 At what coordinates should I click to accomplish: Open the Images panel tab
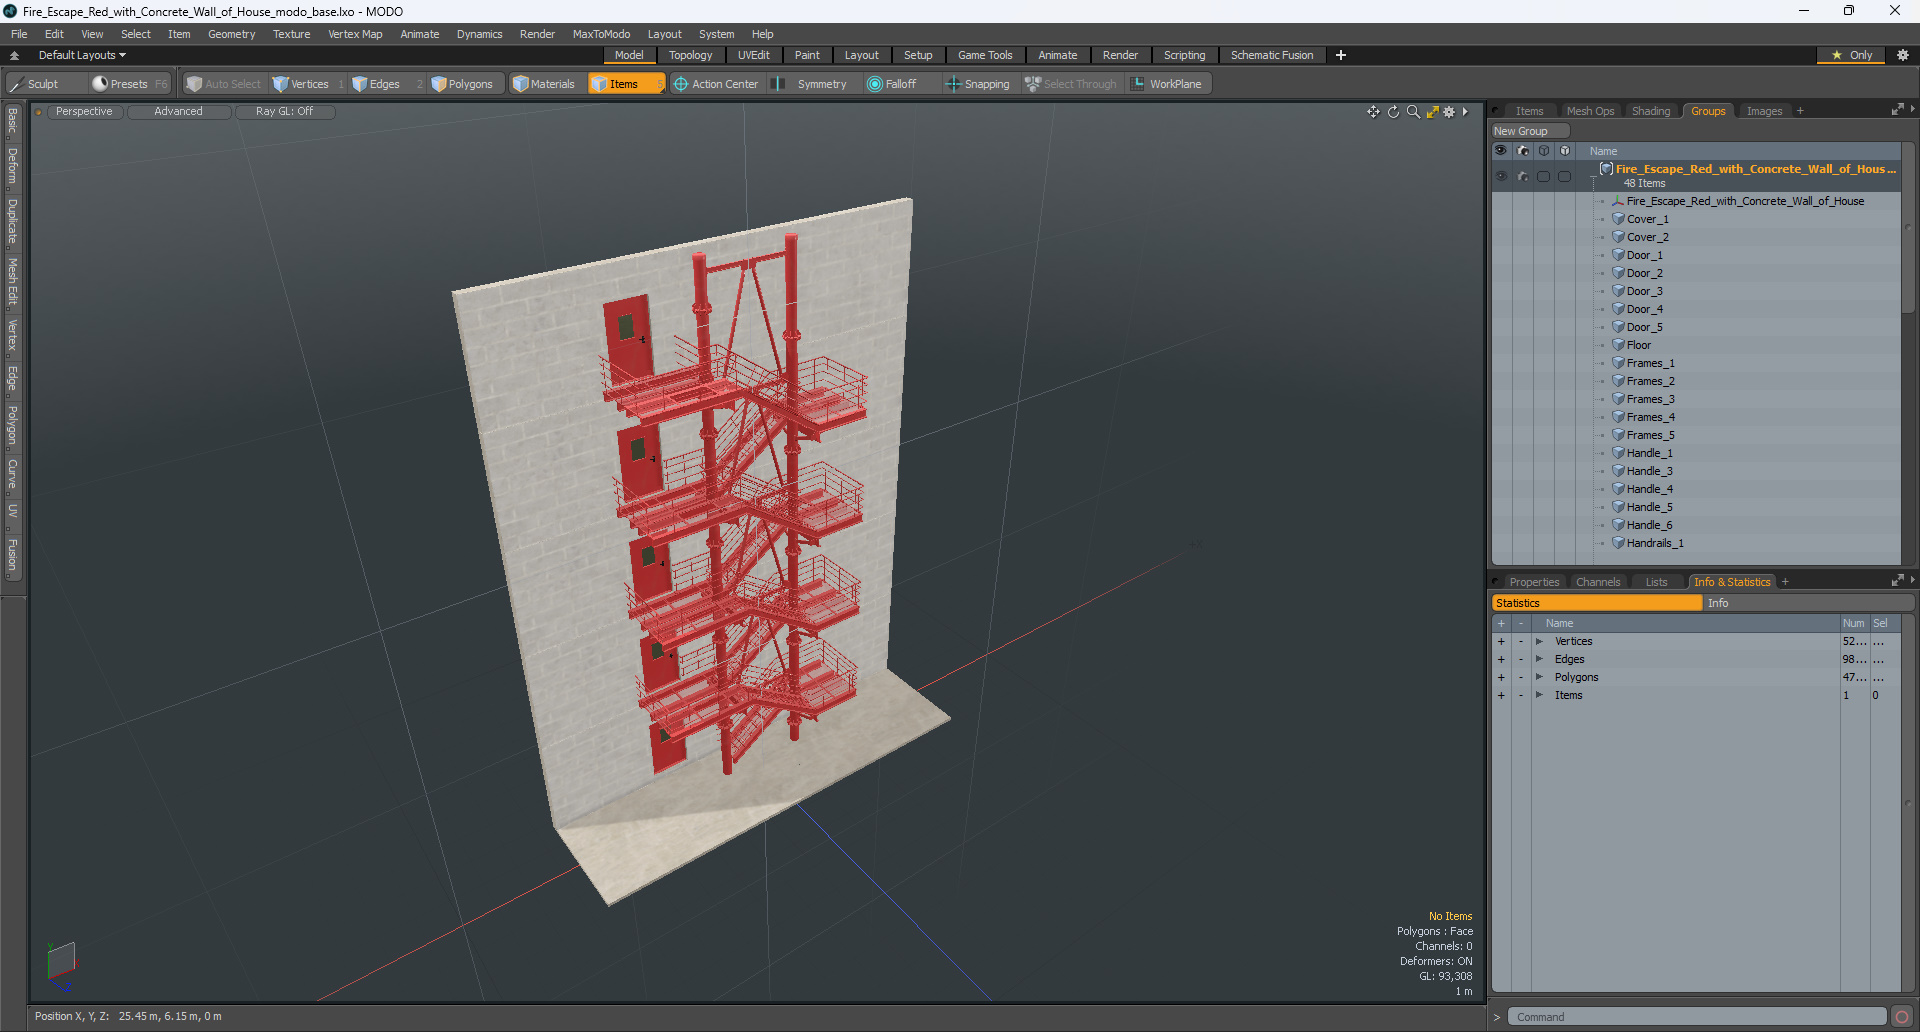pos(1764,111)
